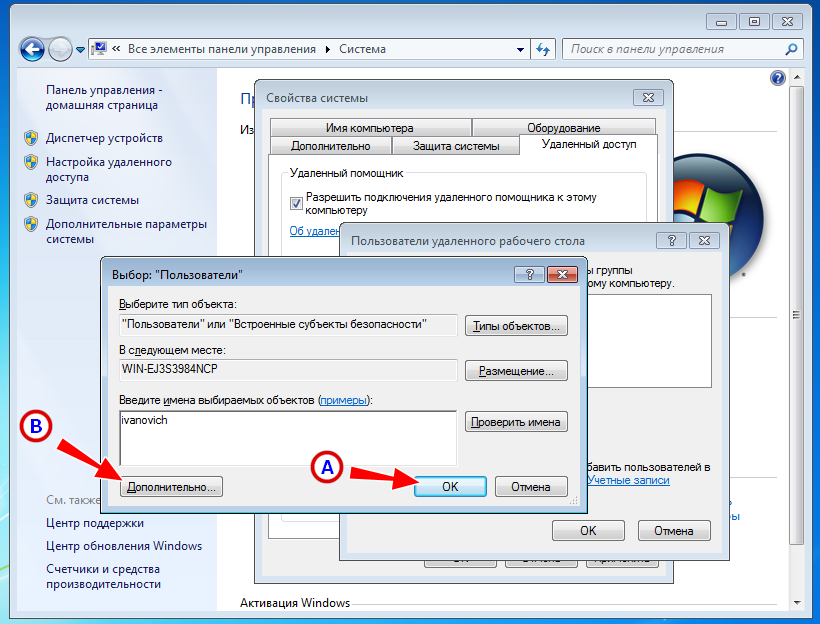Click the refresh button beside address bar
The height and width of the screenshot is (624, 820).
tap(543, 50)
